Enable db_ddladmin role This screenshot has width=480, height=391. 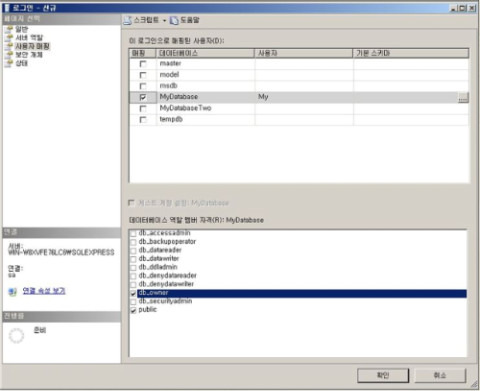point(133,267)
